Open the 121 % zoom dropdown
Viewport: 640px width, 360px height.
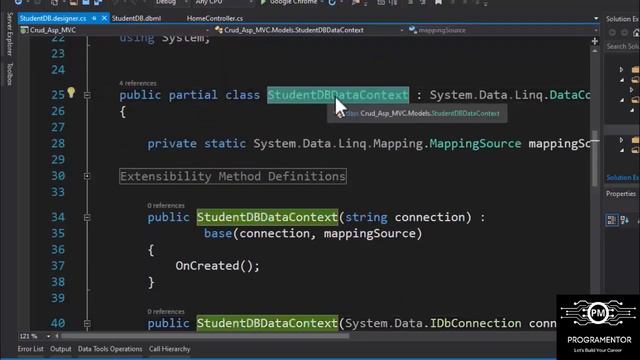pyautogui.click(x=48, y=336)
